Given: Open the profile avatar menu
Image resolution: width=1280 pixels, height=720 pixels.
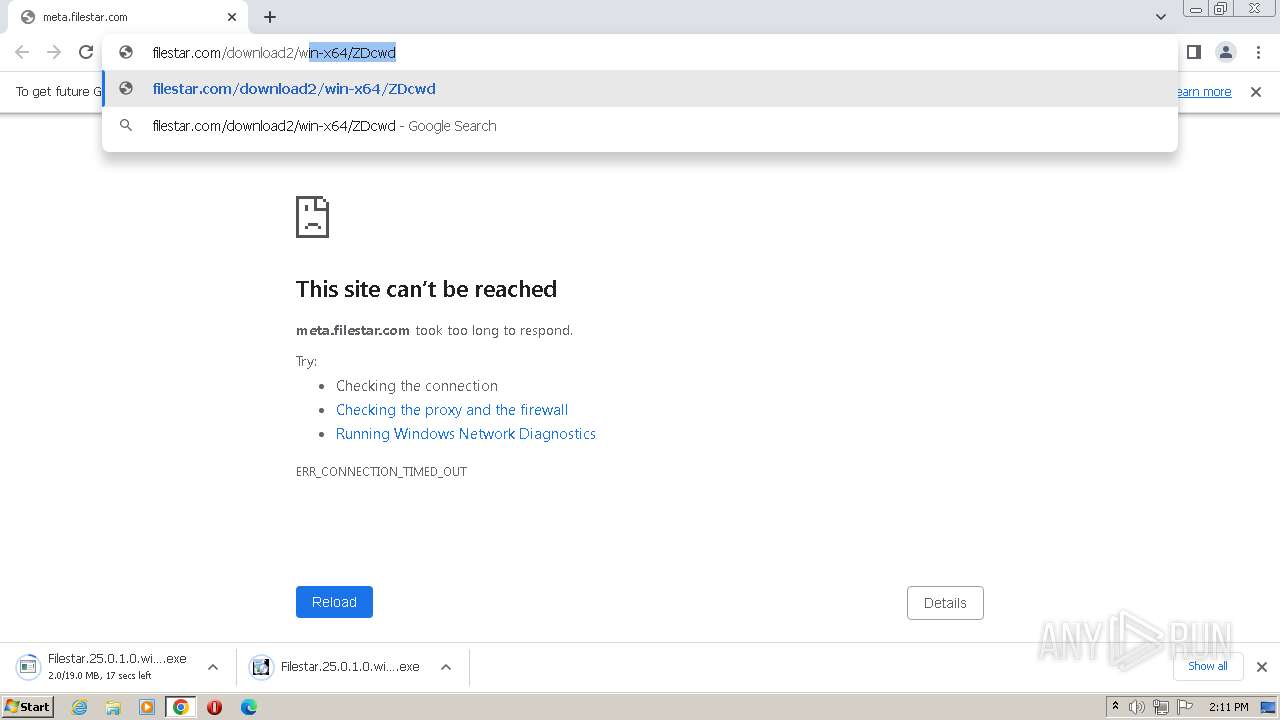Looking at the screenshot, I should 1226,52.
